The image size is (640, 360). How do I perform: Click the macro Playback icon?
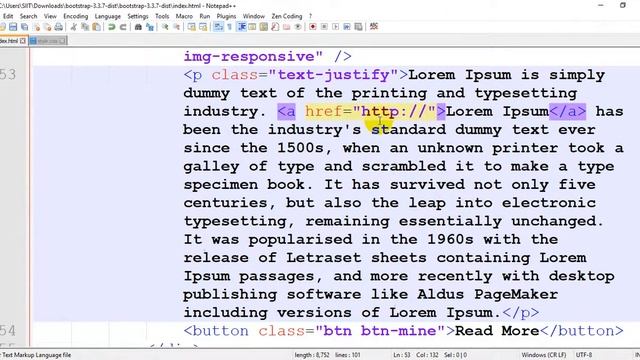(336, 27)
